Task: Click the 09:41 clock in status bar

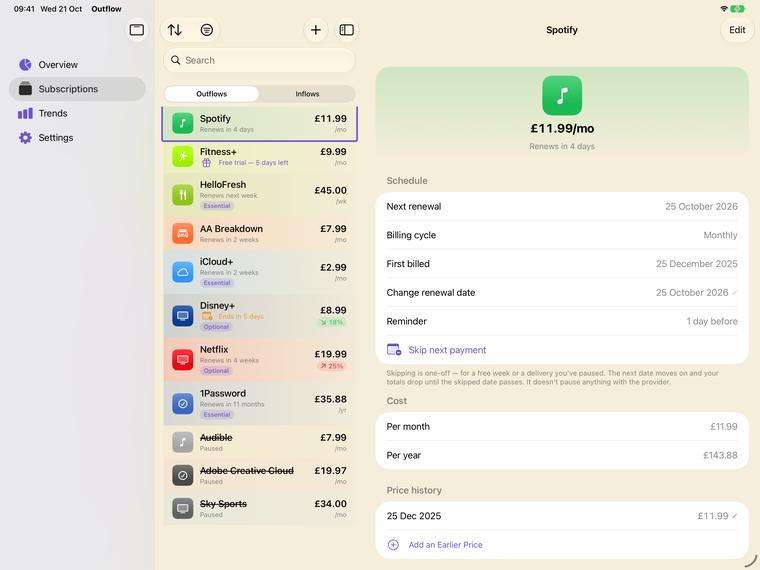Action: coord(24,9)
